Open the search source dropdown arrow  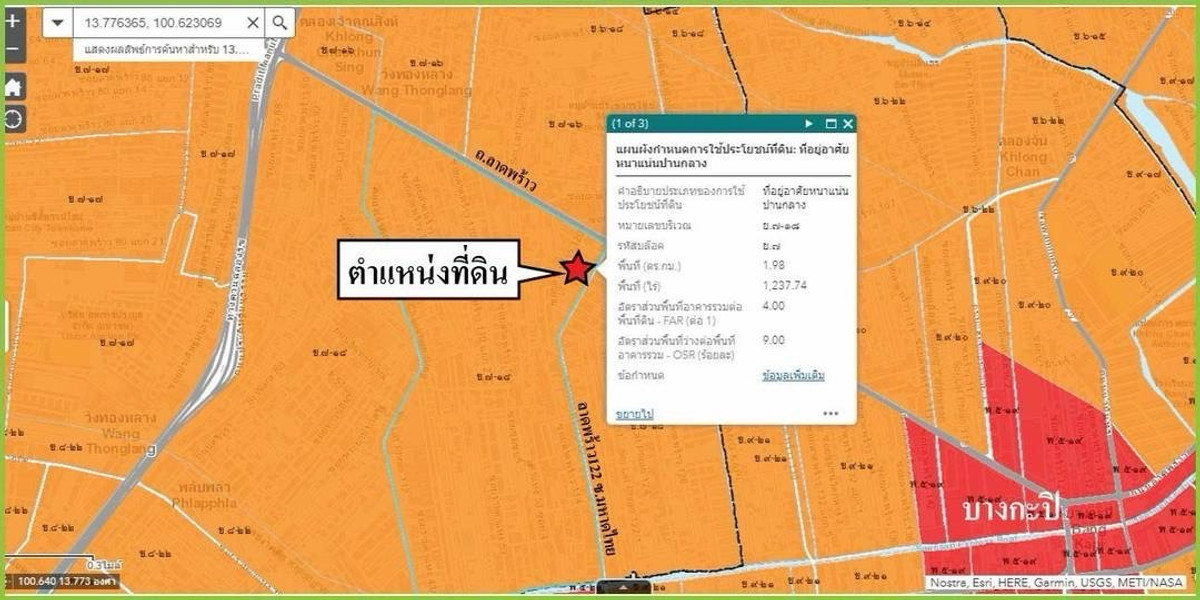tap(58, 22)
